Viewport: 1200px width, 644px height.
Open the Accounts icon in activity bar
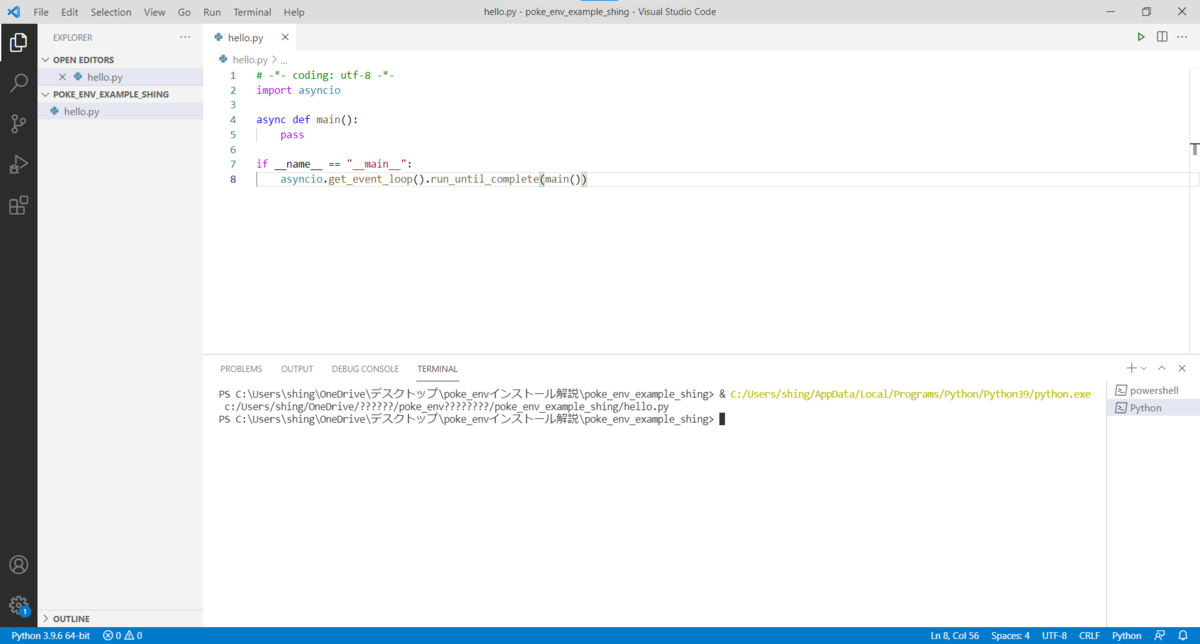click(18, 565)
